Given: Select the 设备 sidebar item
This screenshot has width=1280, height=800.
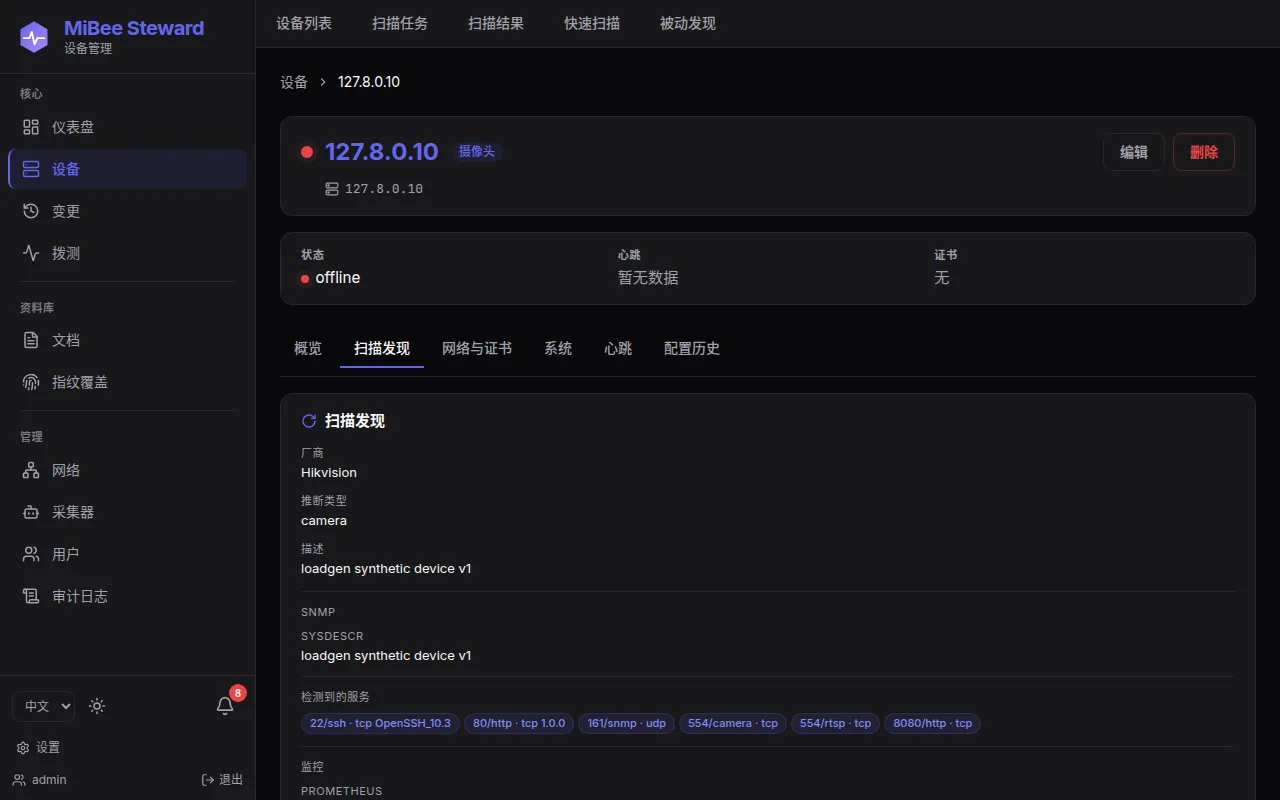Looking at the screenshot, I should pyautogui.click(x=127, y=169).
